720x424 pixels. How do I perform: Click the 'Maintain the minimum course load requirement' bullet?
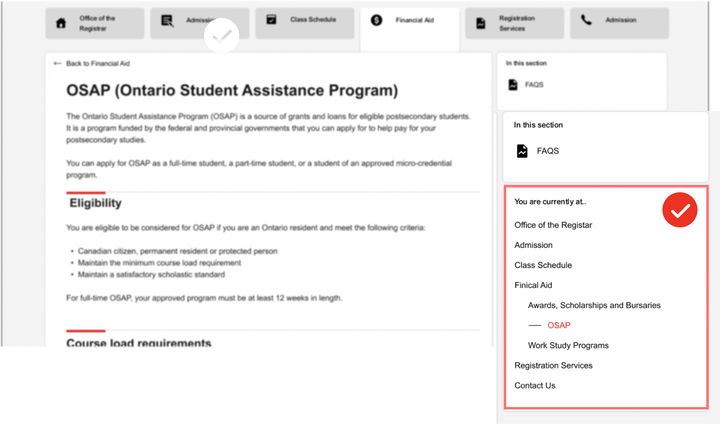coord(159,263)
